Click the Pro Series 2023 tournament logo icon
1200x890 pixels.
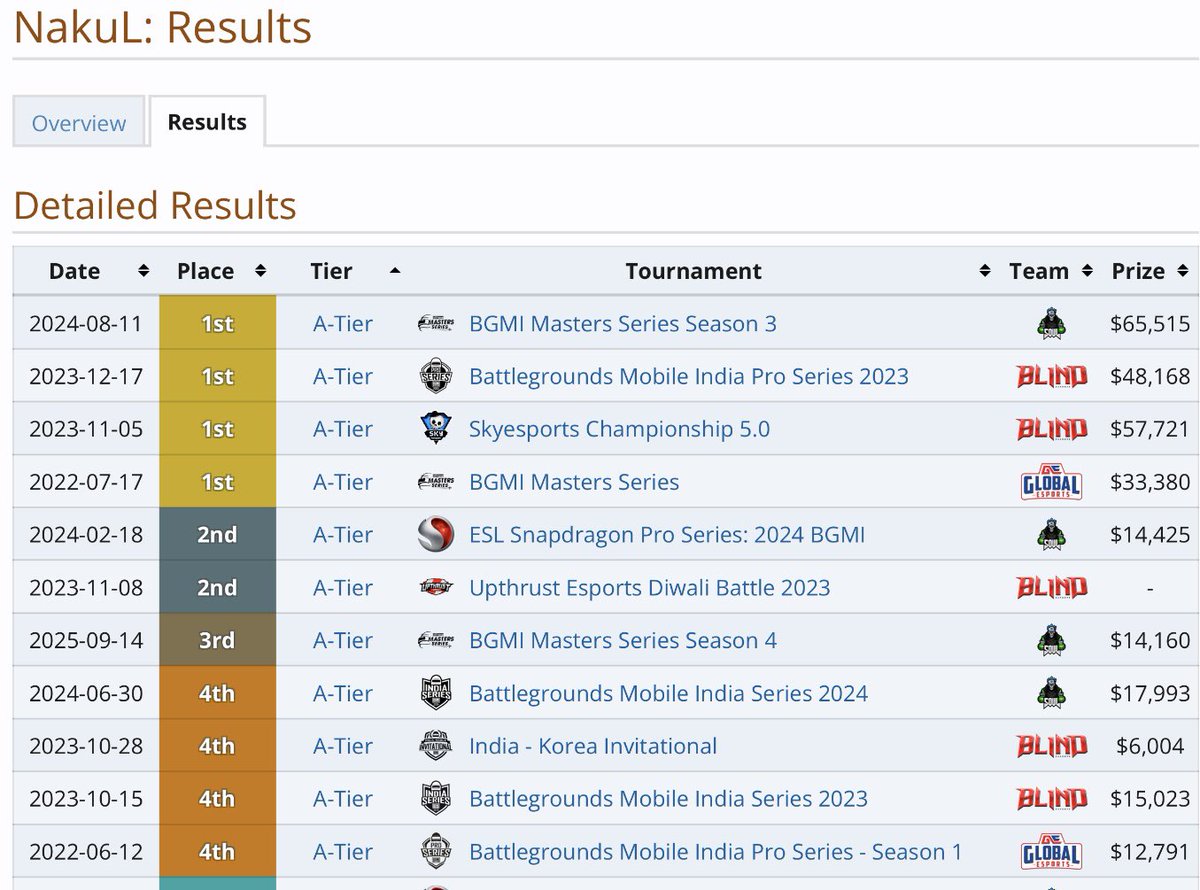pos(436,376)
